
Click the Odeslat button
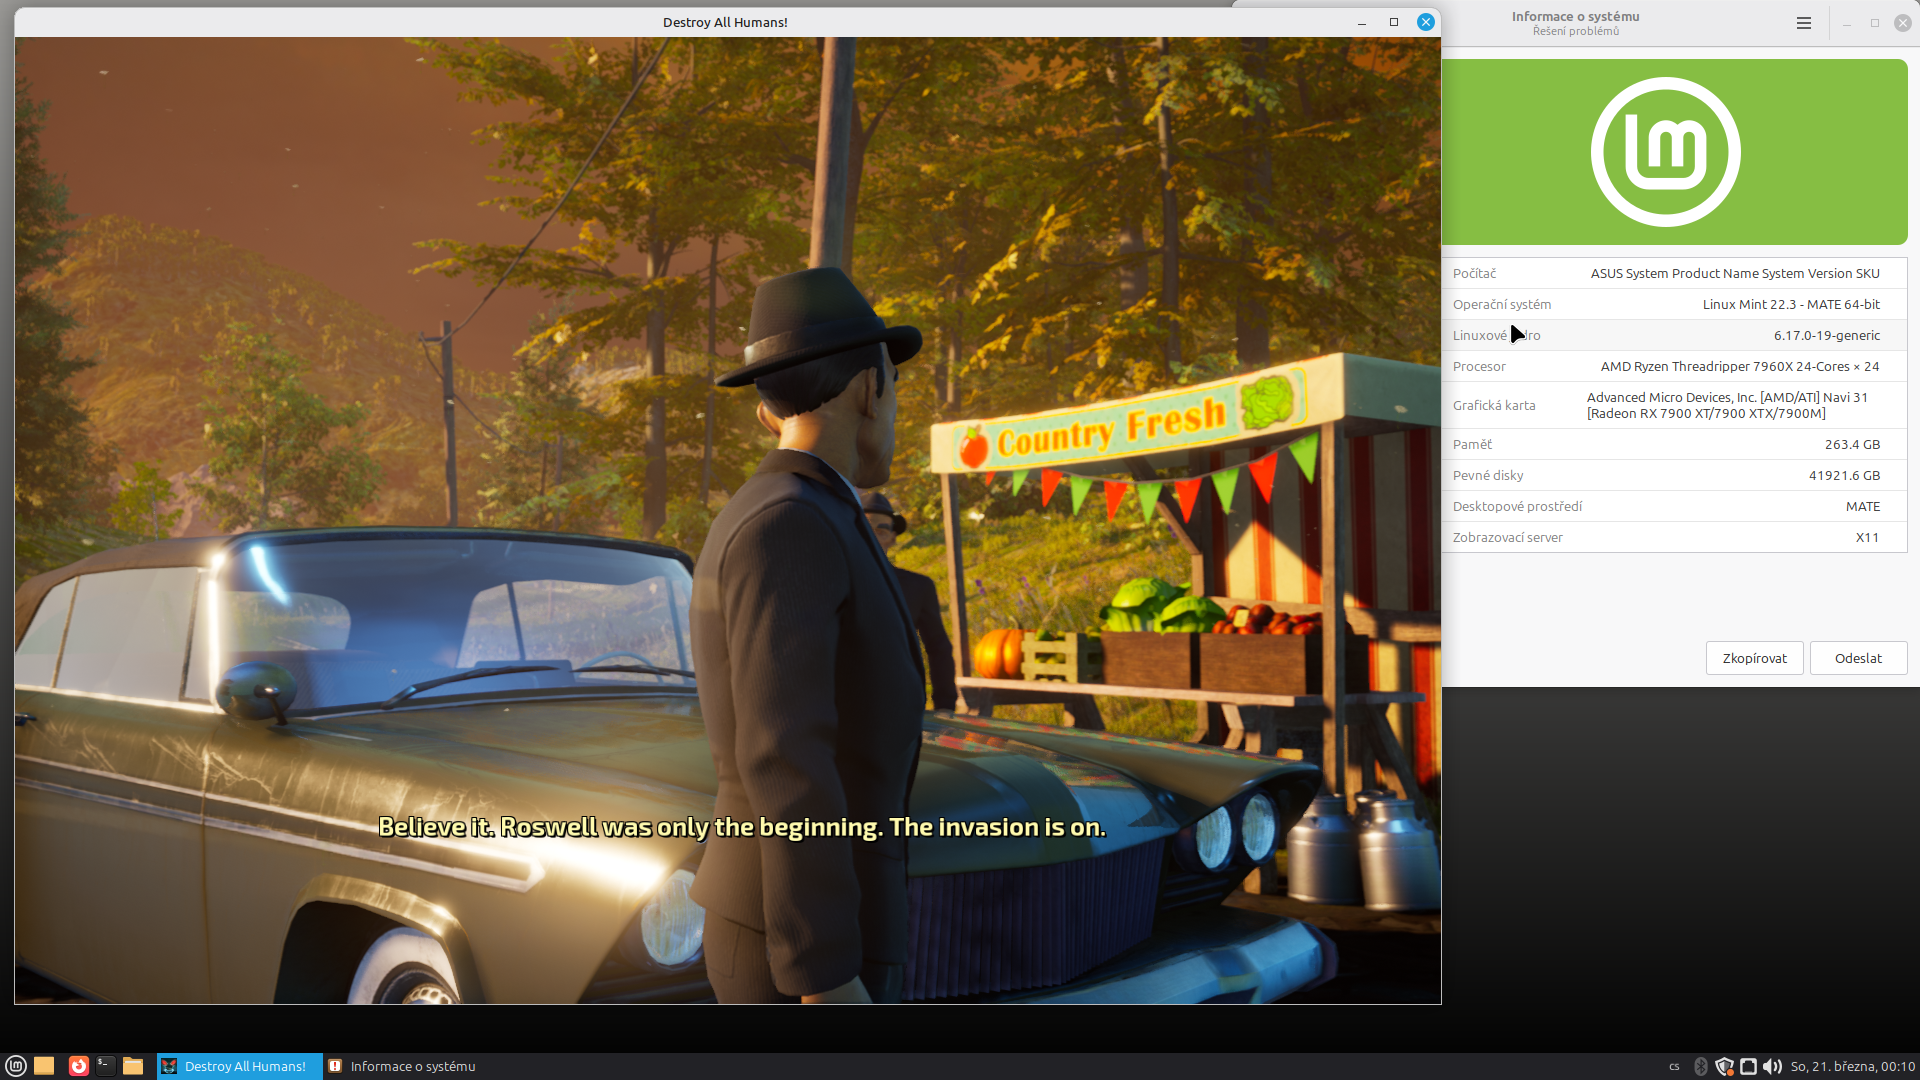coord(1858,658)
